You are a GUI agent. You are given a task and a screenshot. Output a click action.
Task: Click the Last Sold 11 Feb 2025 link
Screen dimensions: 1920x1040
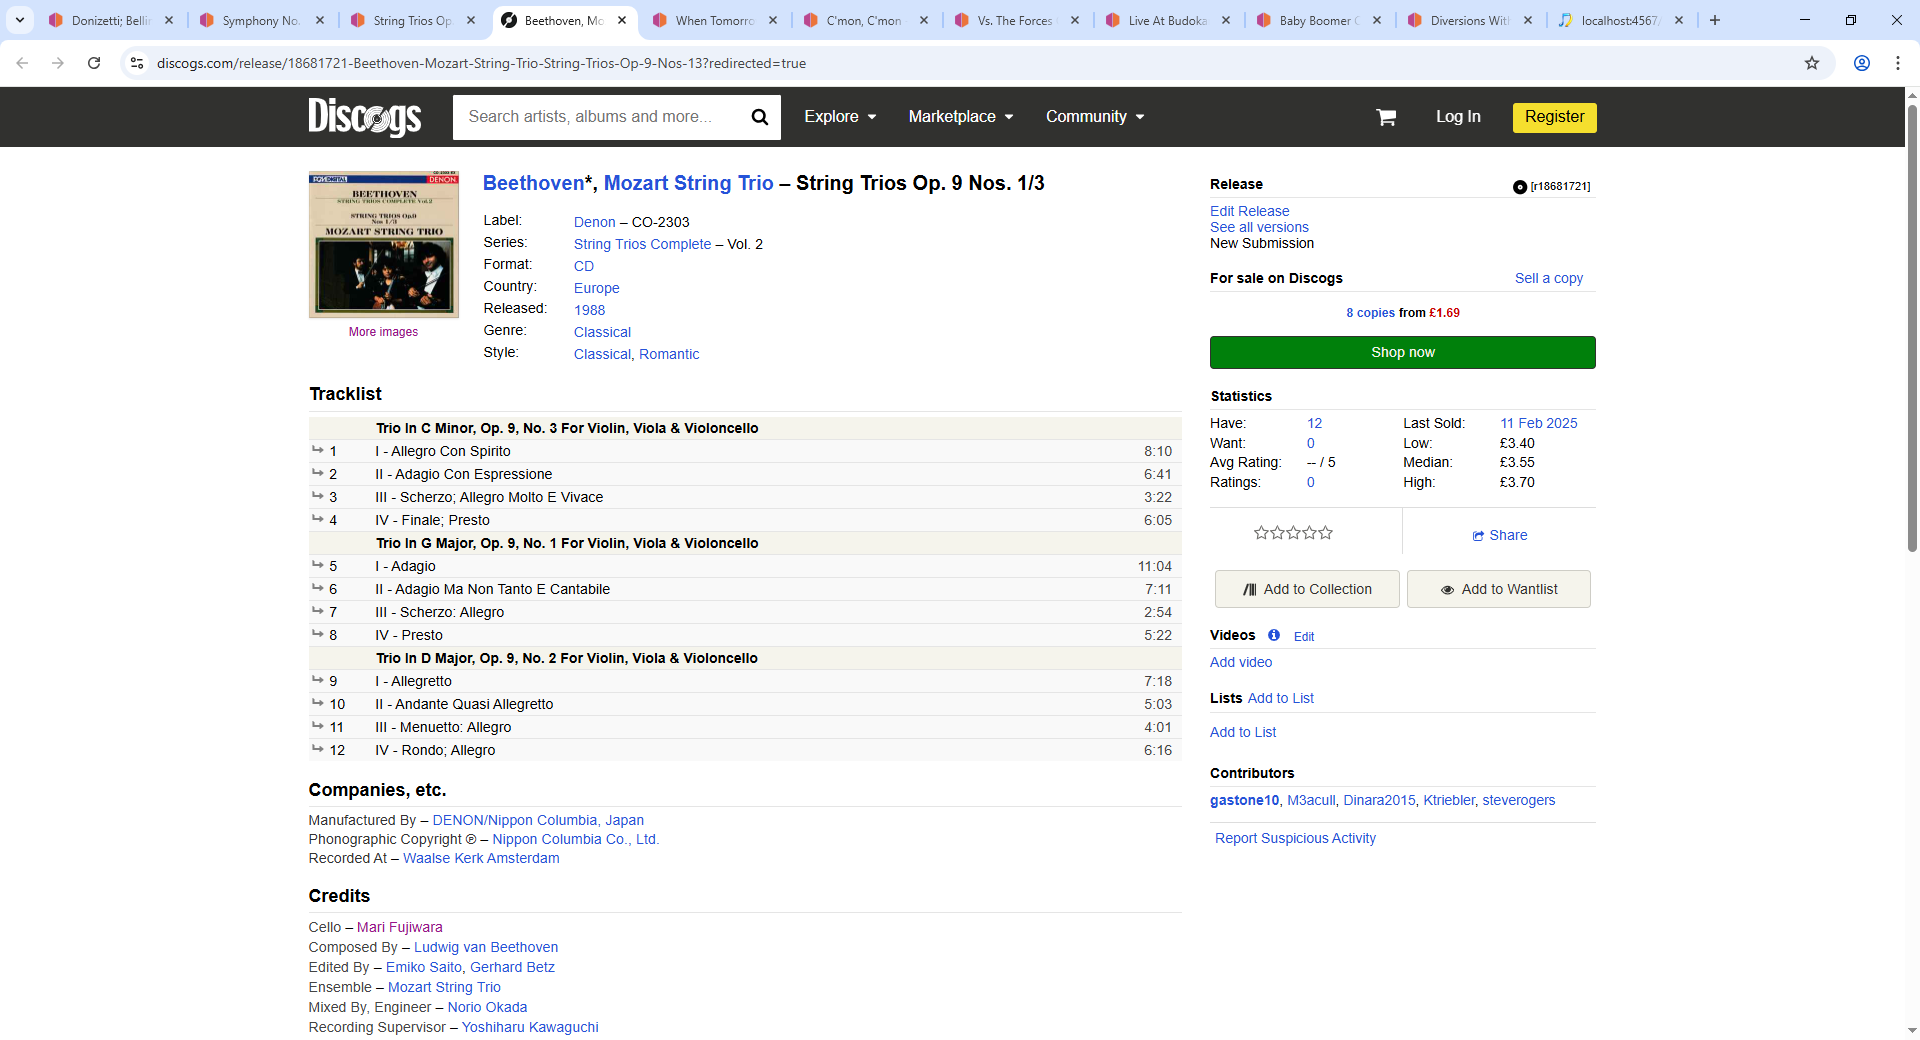coord(1538,423)
